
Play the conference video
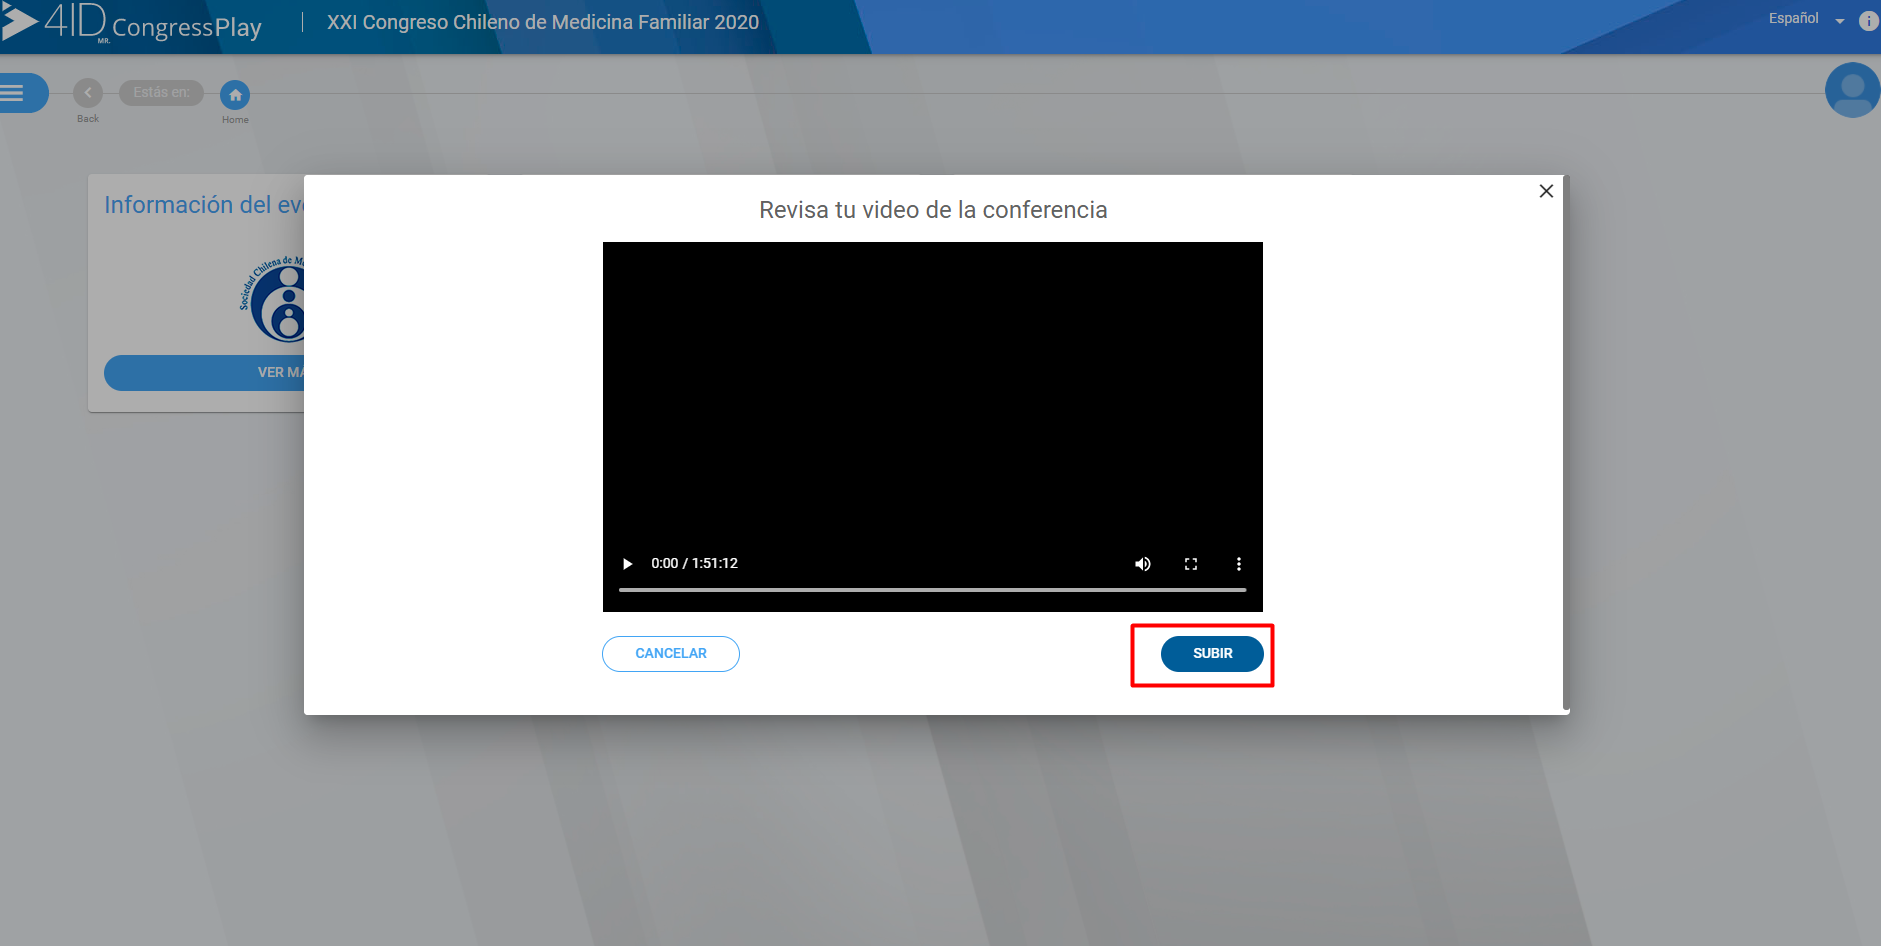tap(627, 564)
